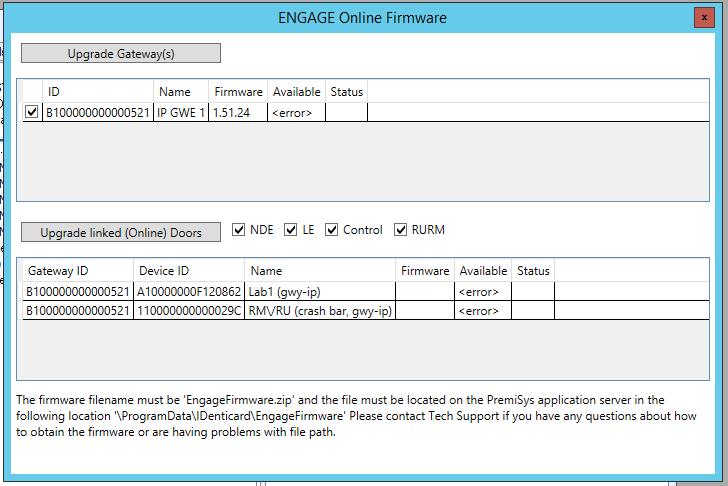Click Upgrade linked (Online) Doors button
Image resolution: width=728 pixels, height=486 pixels.
121,232
